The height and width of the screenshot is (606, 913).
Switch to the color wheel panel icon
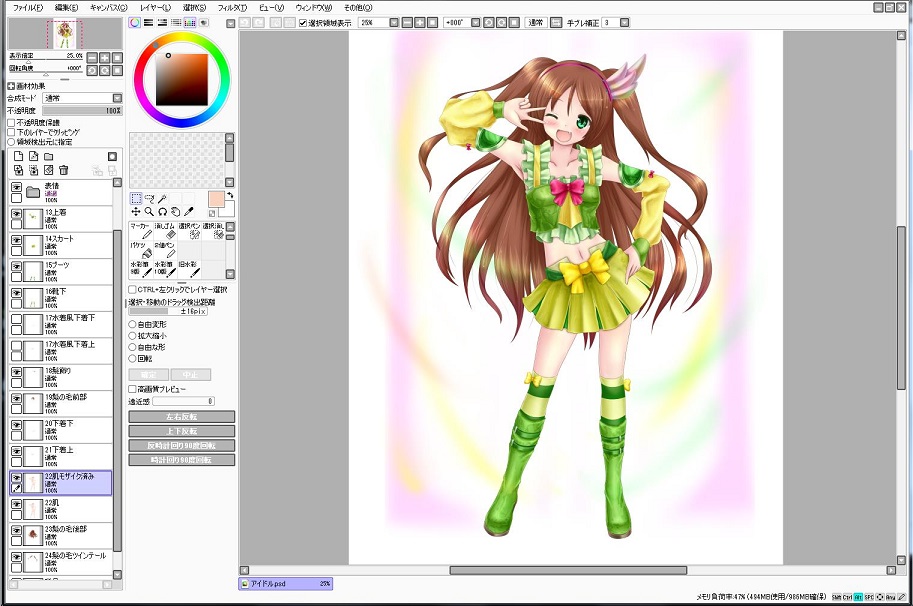[x=135, y=22]
